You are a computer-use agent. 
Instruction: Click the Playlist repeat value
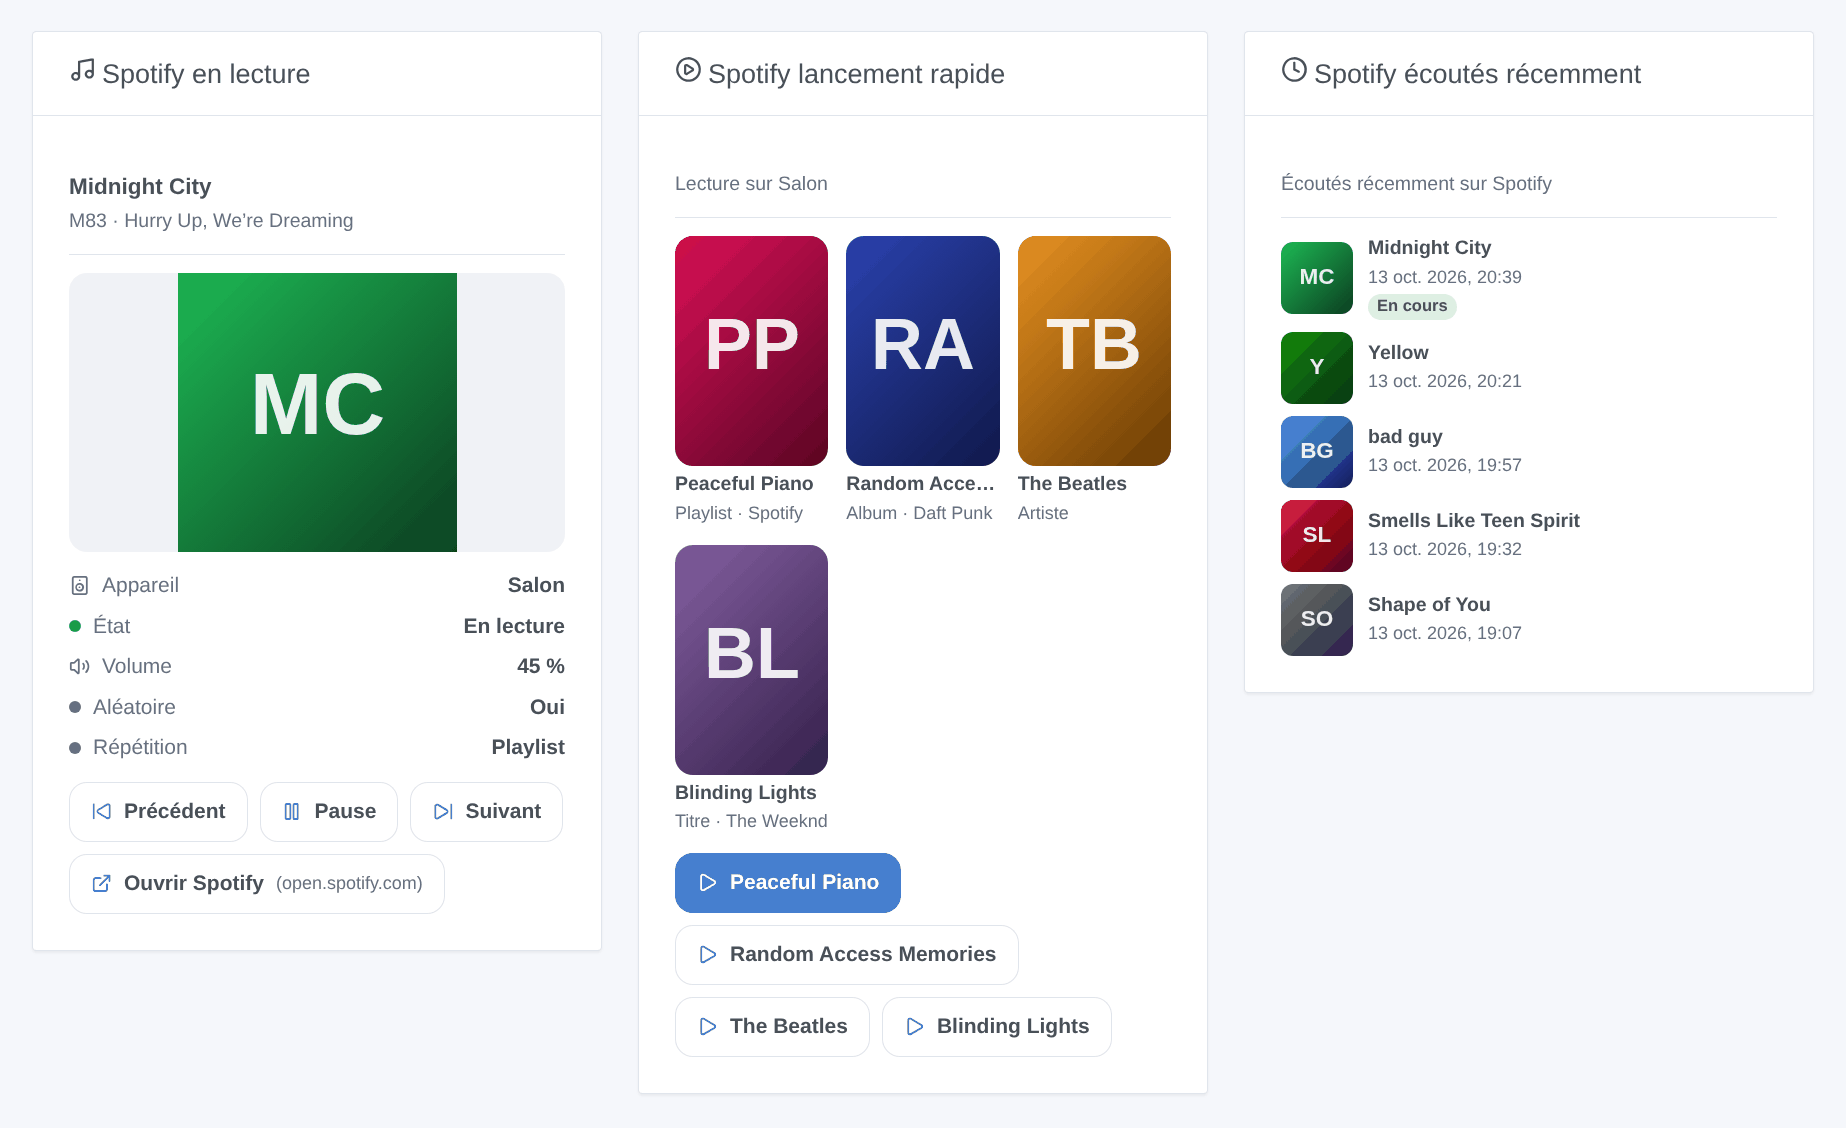pyautogui.click(x=528, y=747)
